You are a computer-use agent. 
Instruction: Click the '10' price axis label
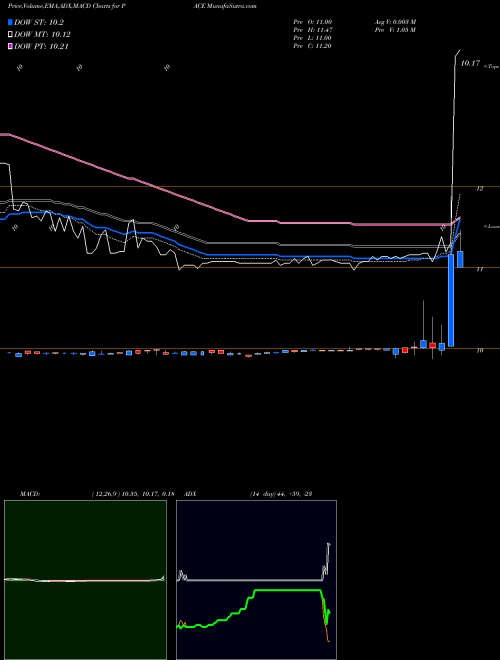click(x=479, y=350)
